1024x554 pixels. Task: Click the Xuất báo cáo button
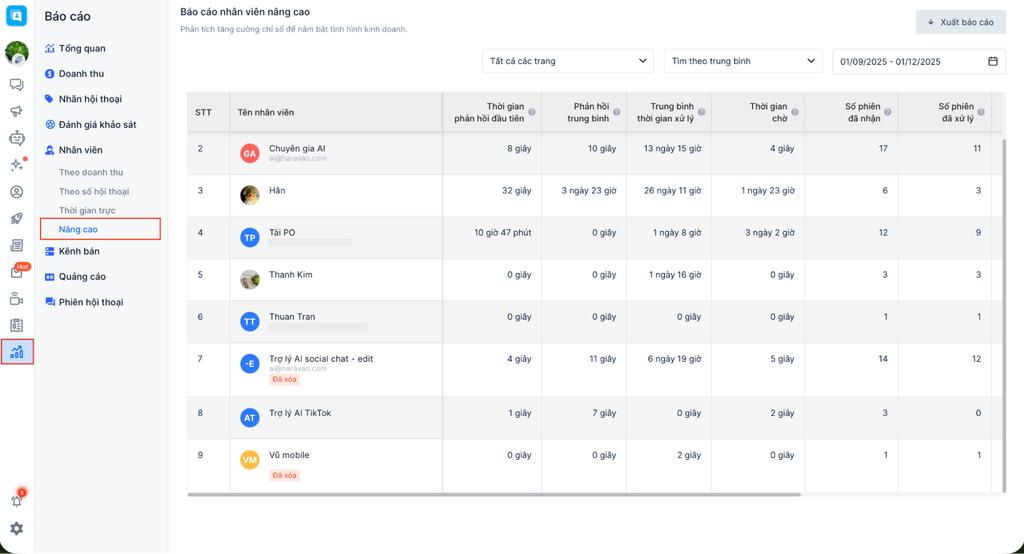tap(960, 22)
